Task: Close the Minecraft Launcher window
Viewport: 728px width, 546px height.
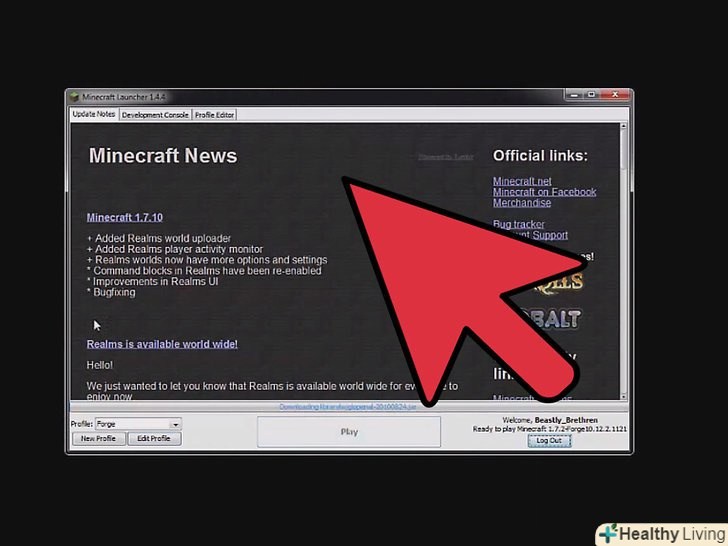Action: 615,95
